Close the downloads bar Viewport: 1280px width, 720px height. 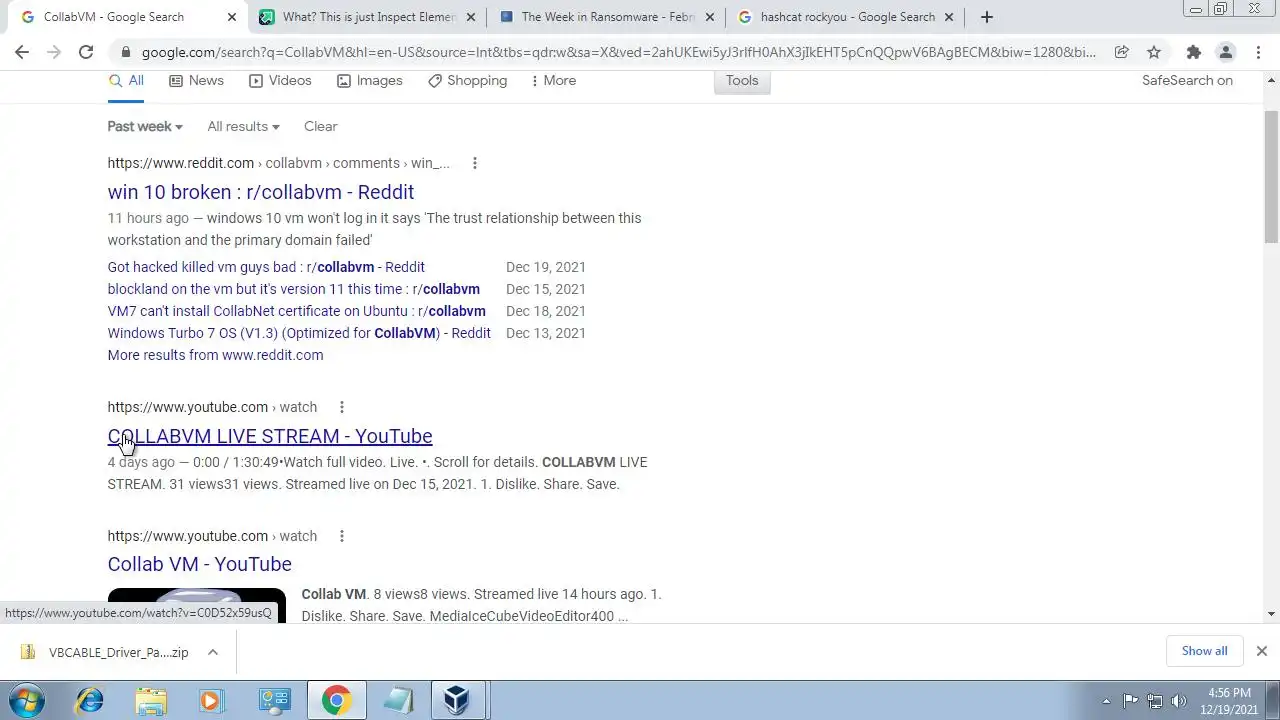1261,651
